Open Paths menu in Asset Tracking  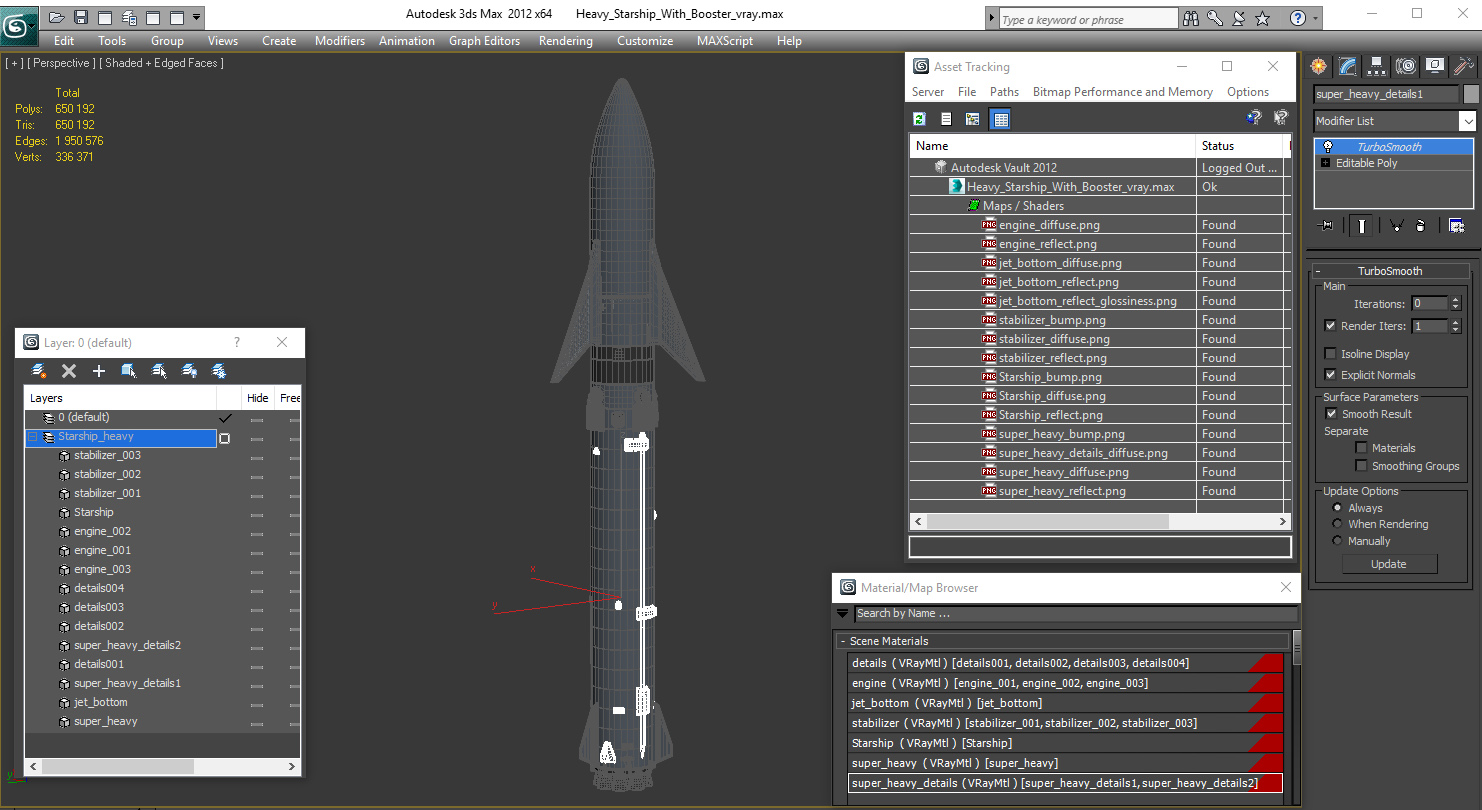pos(1004,92)
